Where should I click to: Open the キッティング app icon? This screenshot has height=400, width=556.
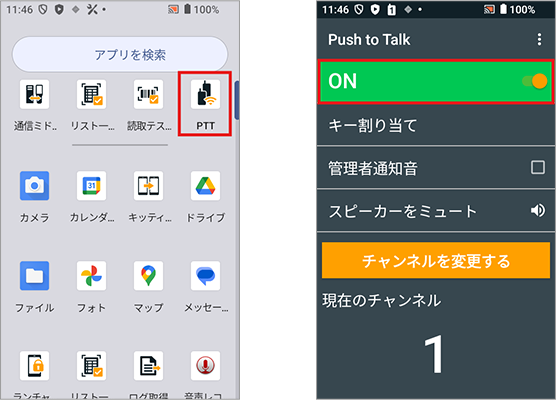tap(149, 186)
